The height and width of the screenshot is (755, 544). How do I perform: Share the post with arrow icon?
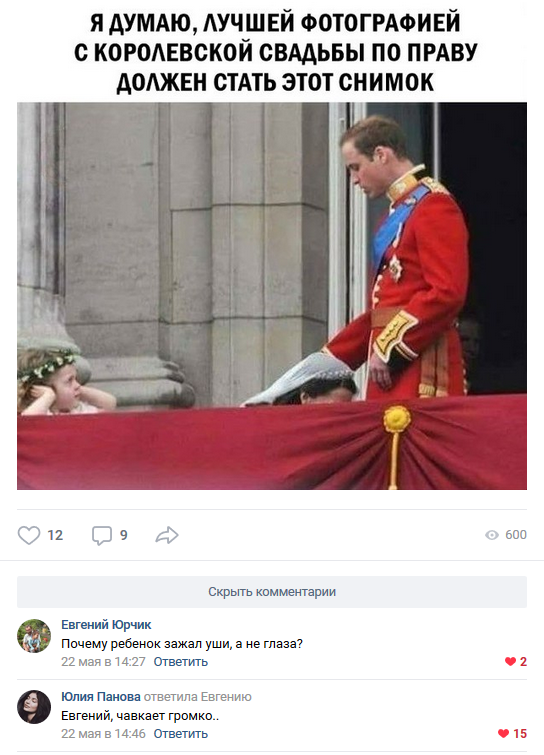point(167,535)
